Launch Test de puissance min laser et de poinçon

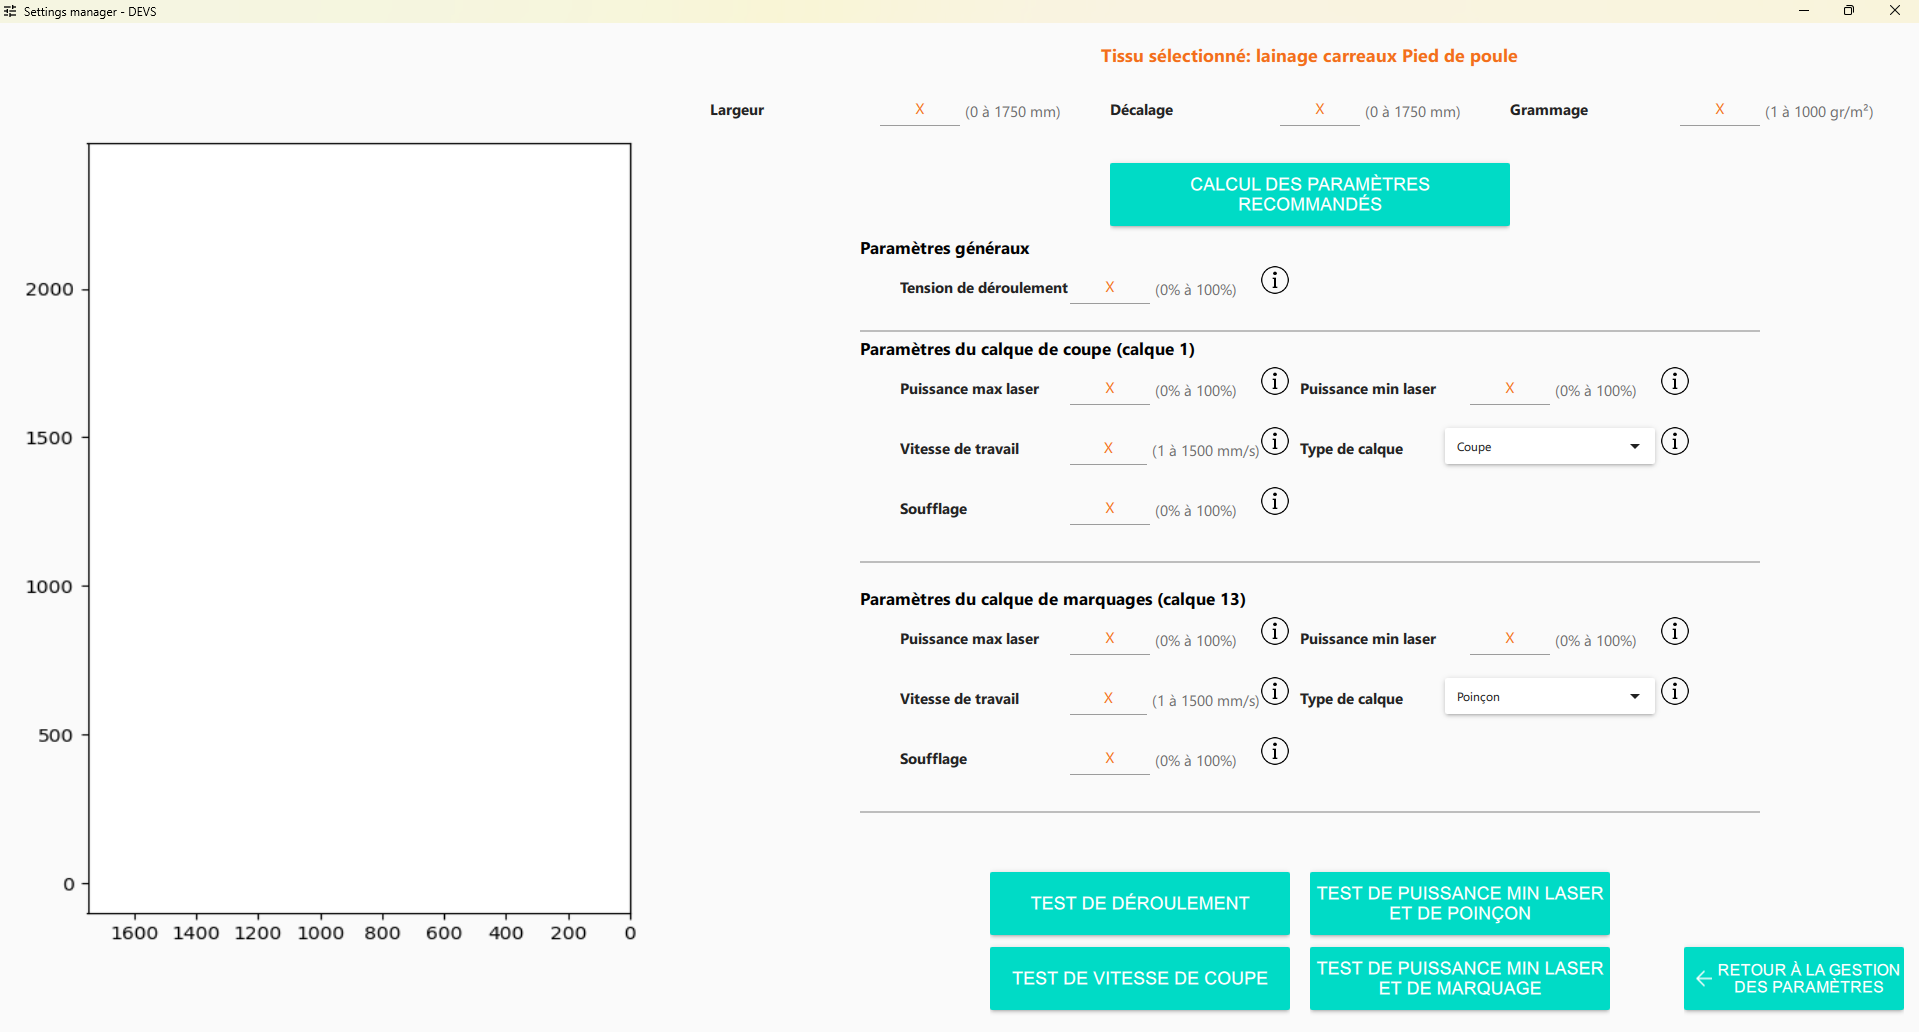[1459, 903]
